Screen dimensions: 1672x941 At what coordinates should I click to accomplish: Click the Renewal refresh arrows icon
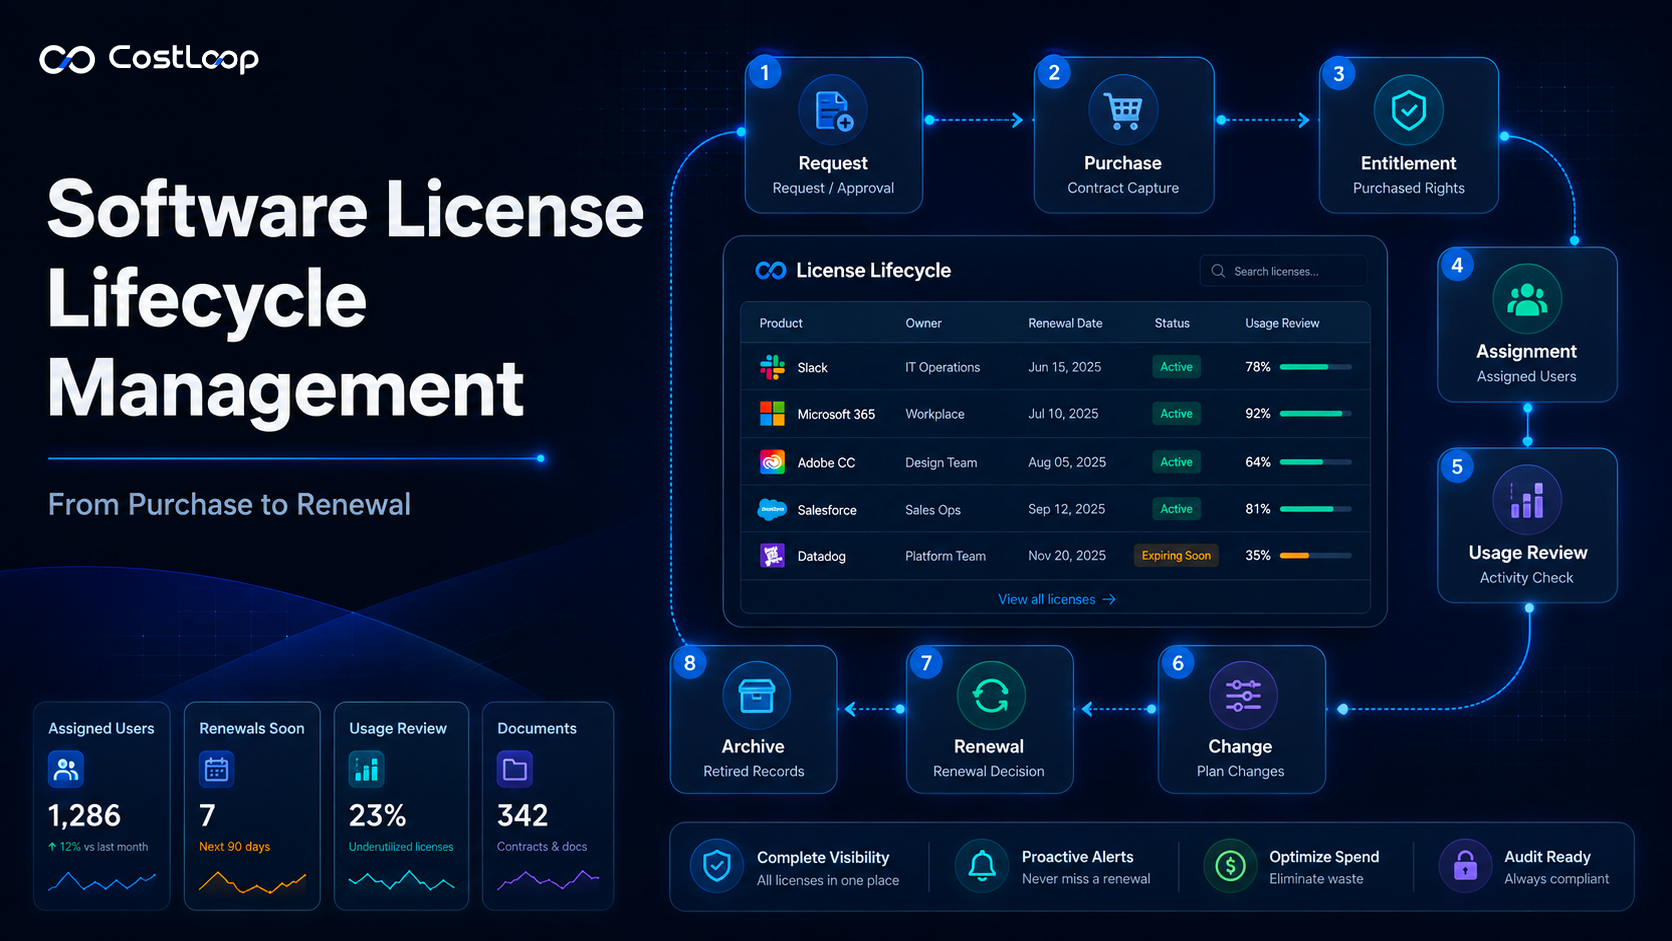click(x=991, y=695)
